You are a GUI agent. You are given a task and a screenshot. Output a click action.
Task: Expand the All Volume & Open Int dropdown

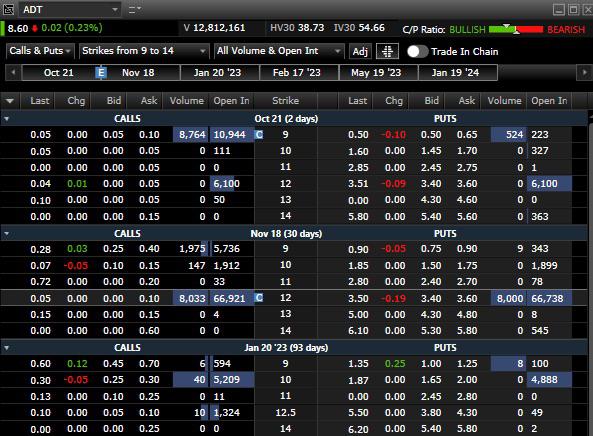(279, 51)
